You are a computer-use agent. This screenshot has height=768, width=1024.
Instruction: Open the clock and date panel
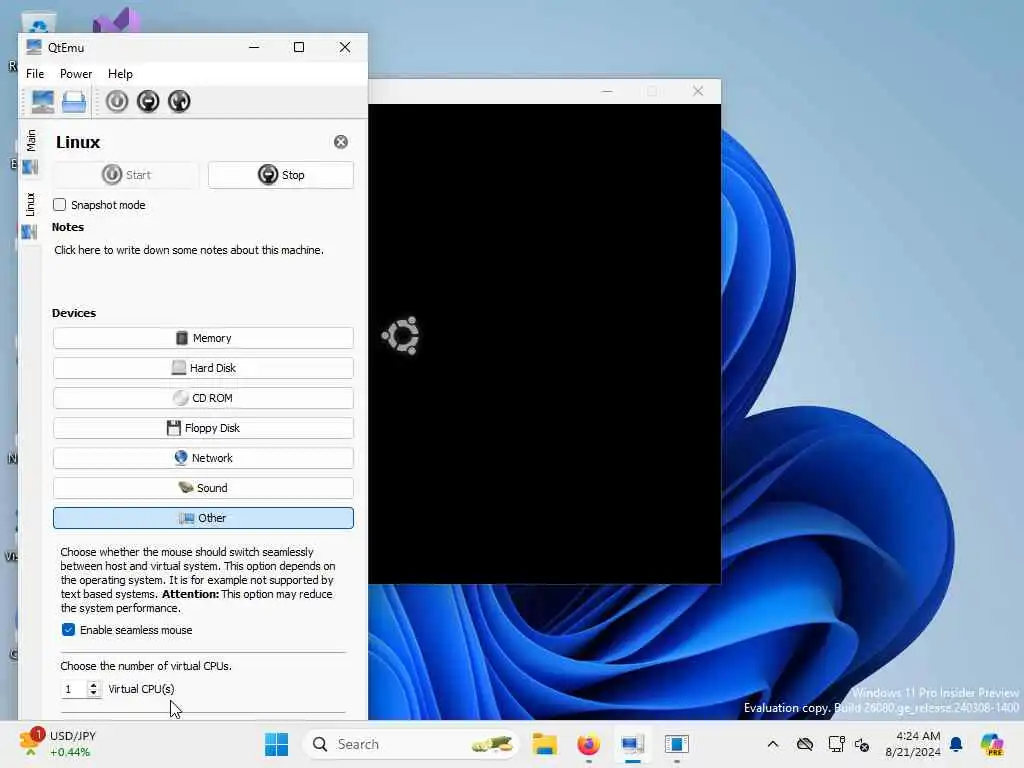click(x=913, y=744)
